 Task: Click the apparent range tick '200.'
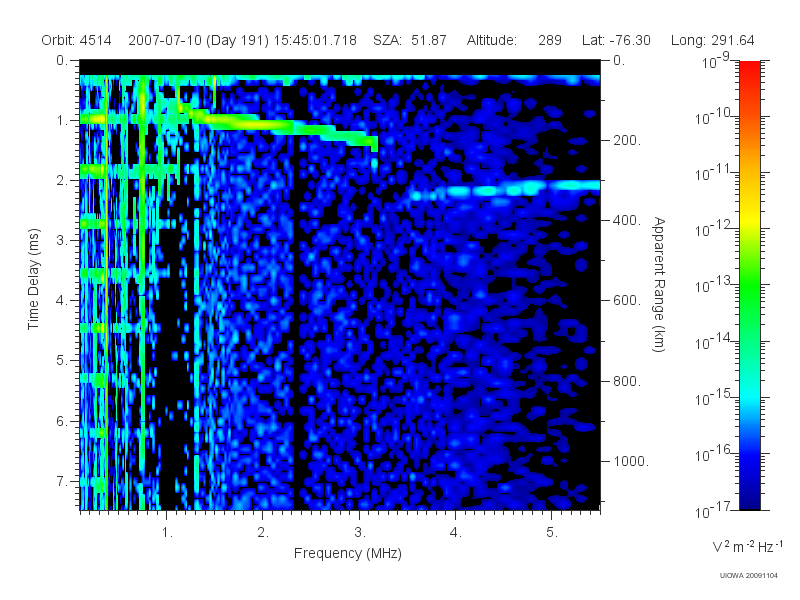pos(627,140)
